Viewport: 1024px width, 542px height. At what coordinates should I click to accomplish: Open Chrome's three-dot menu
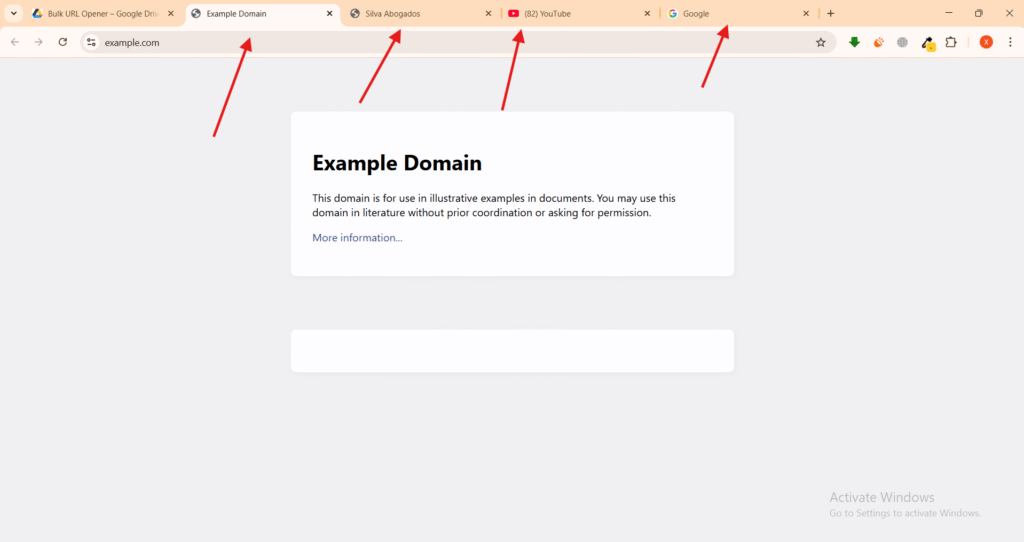point(1010,42)
